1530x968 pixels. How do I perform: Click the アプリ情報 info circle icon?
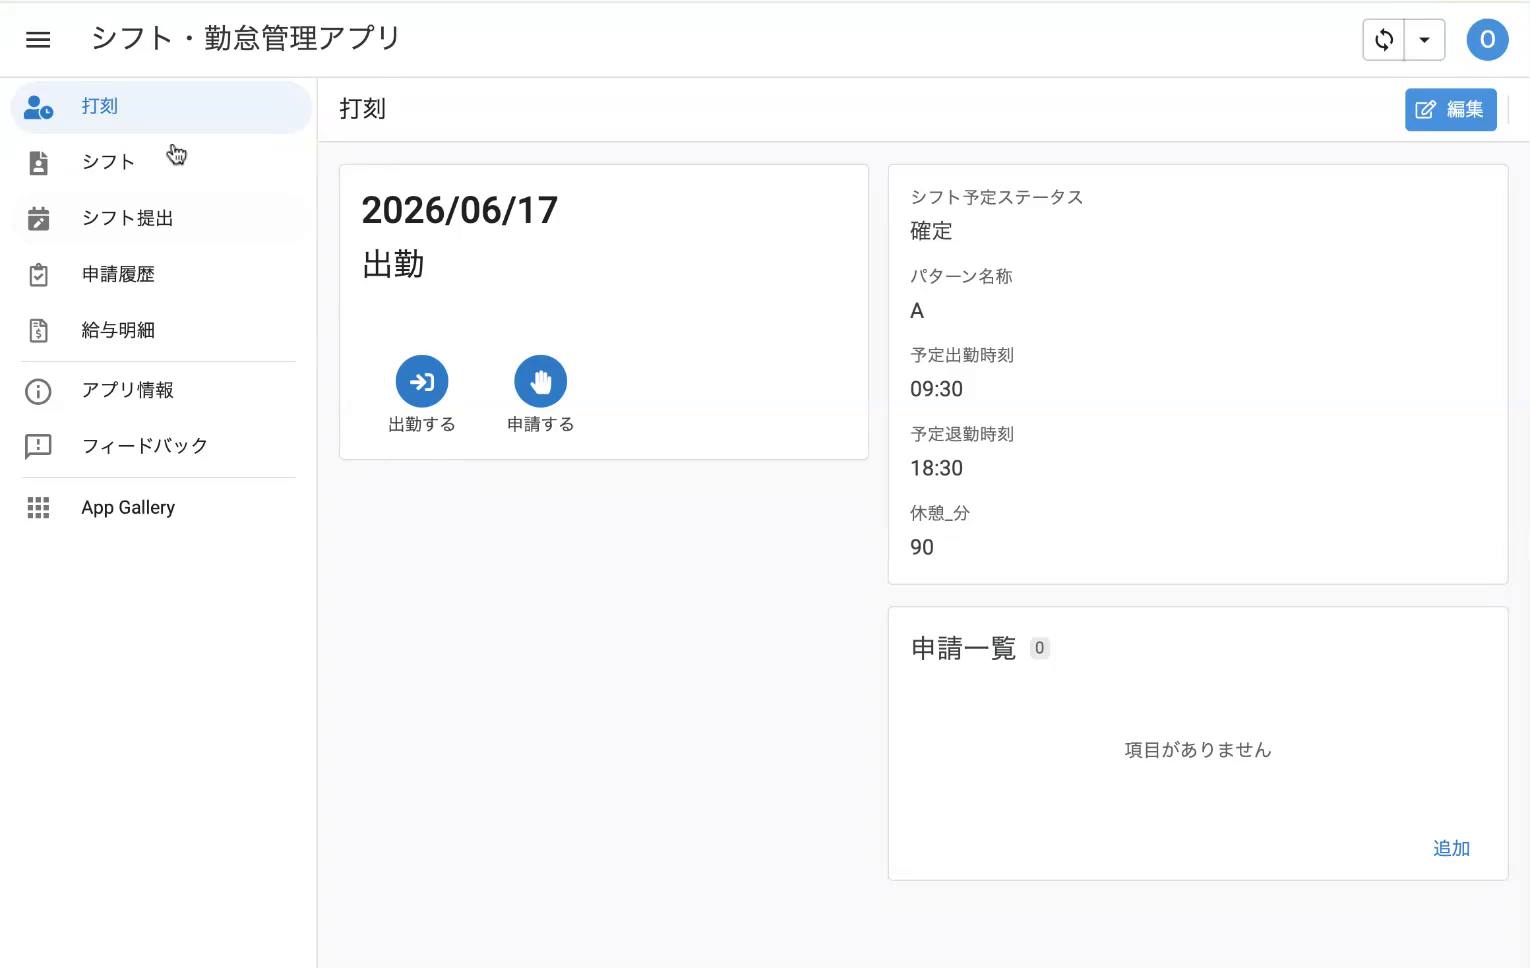pos(38,391)
